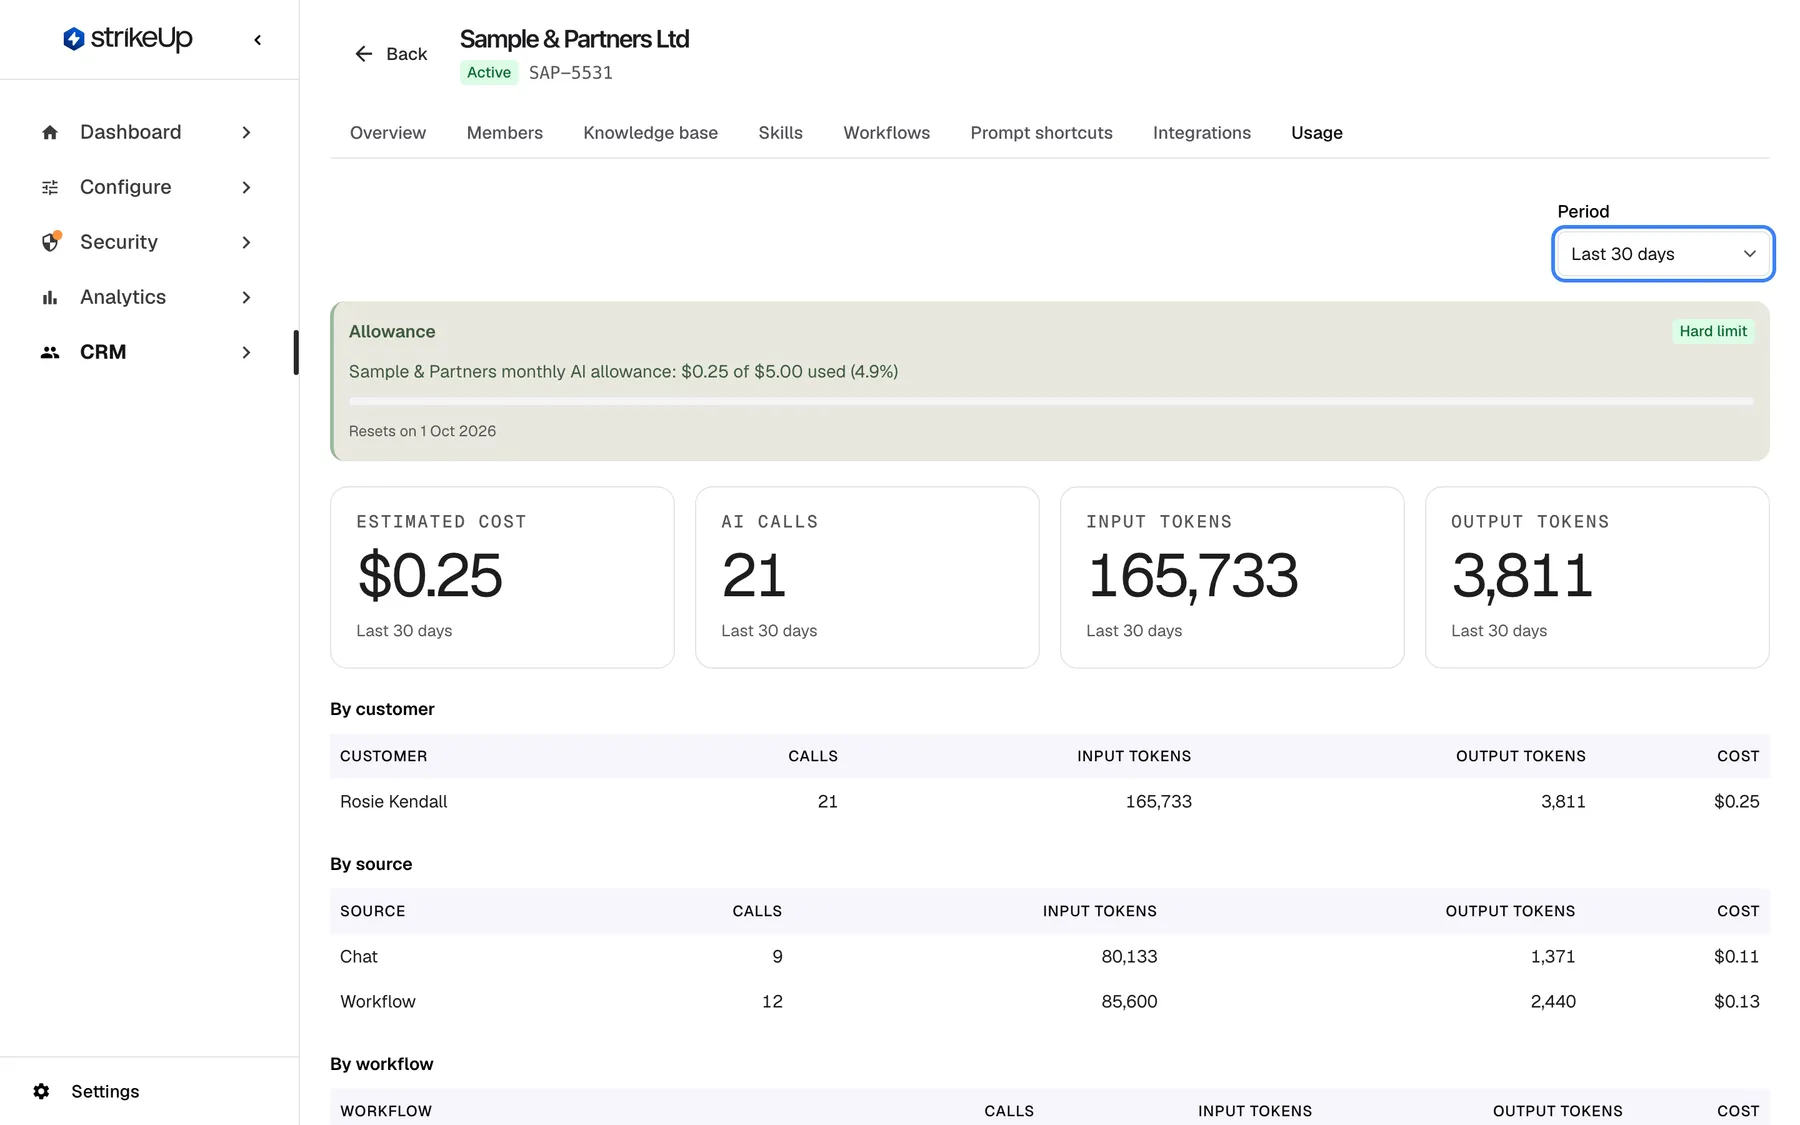Click the CRM people icon
Image resolution: width=1800 pixels, height=1125 pixels.
click(x=50, y=352)
